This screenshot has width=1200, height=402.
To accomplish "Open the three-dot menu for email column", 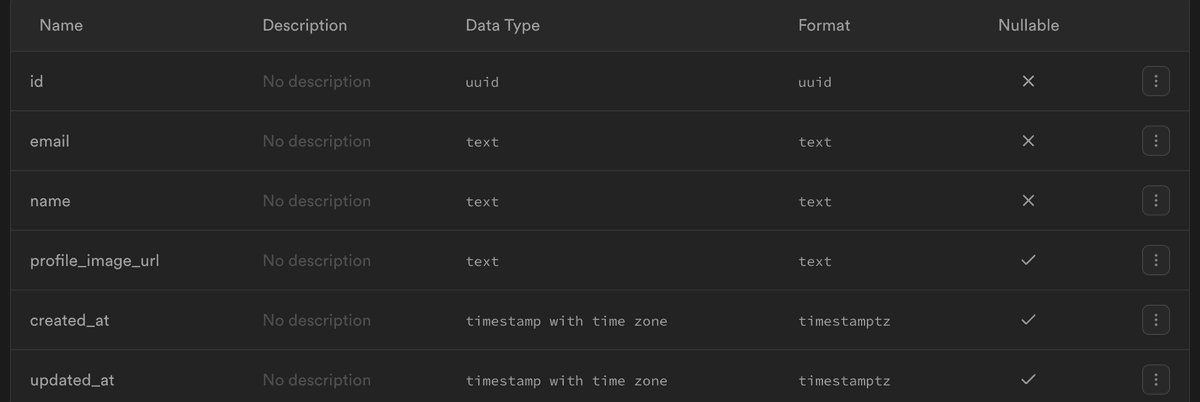I will click(1155, 141).
